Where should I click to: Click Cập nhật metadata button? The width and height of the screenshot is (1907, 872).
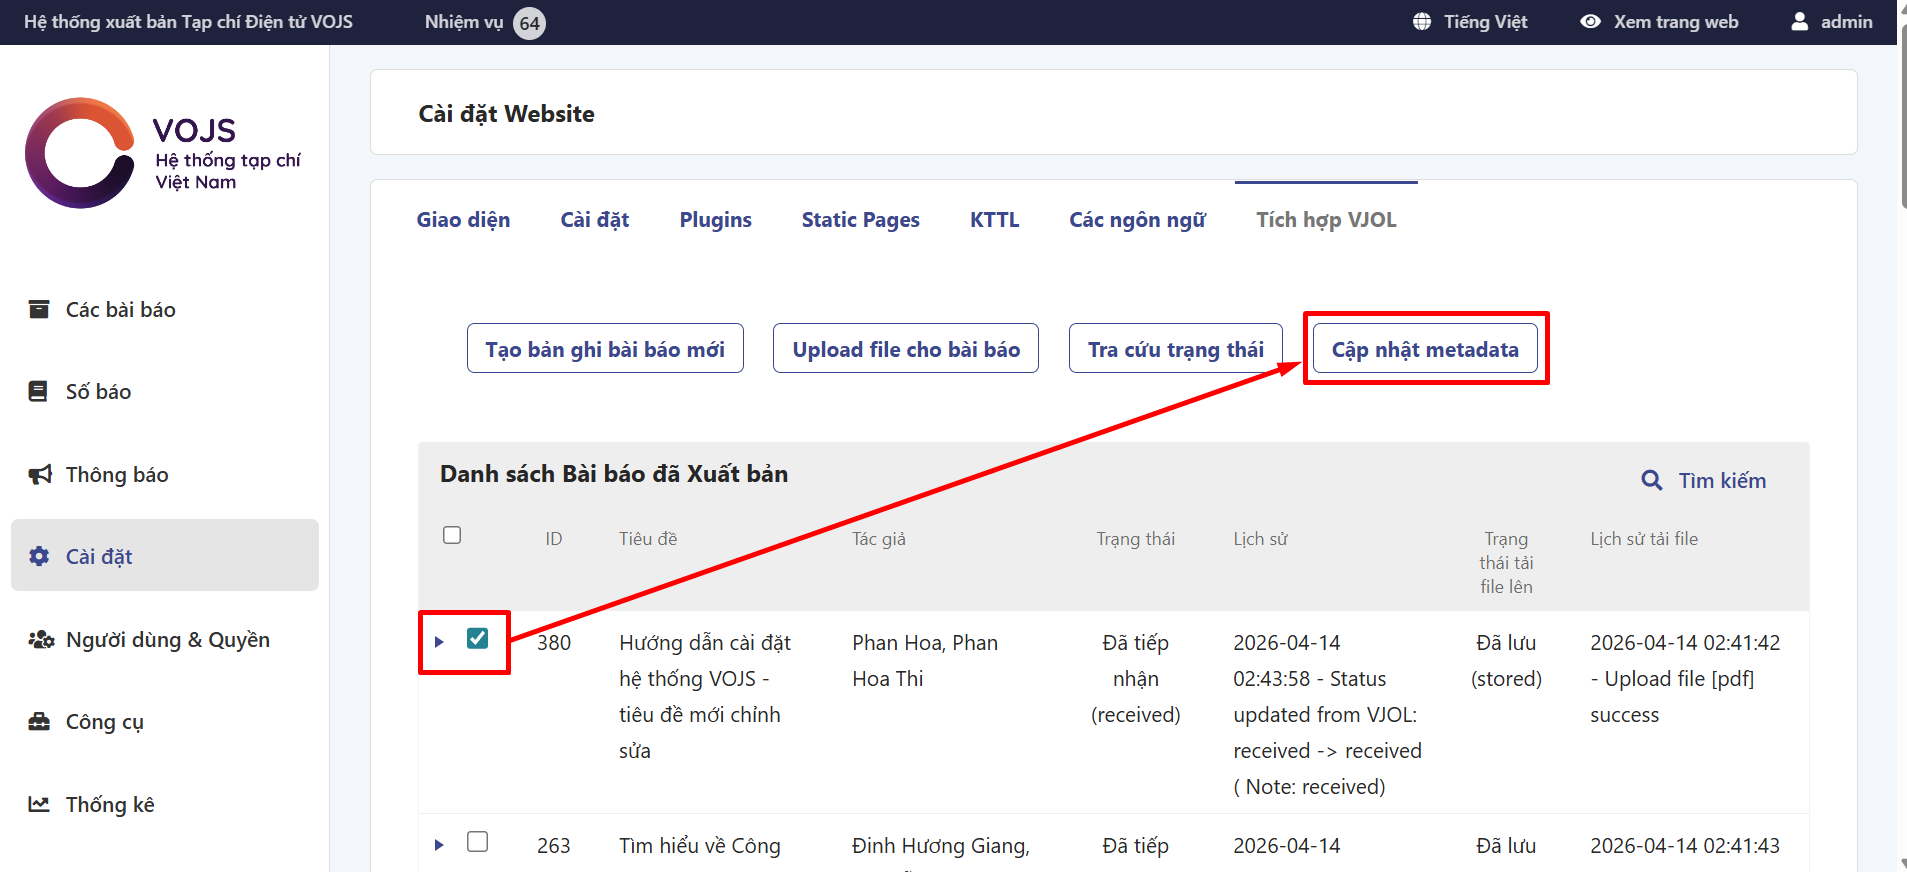[x=1425, y=348]
